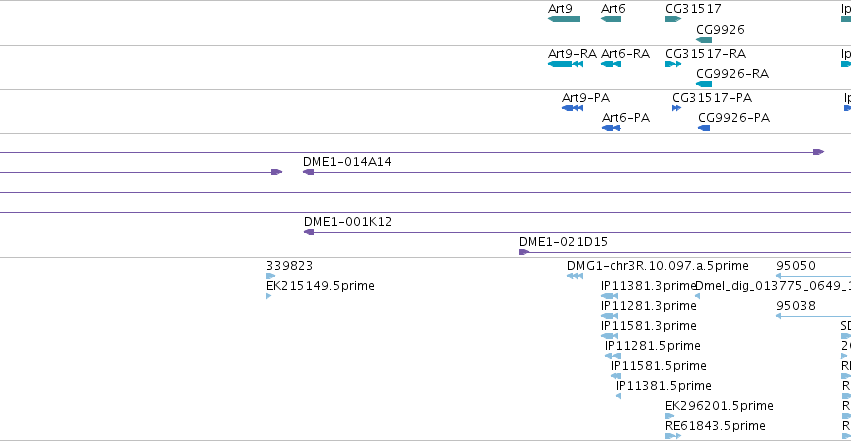Click the IP11581.3prime EST glyph

(x=609, y=336)
